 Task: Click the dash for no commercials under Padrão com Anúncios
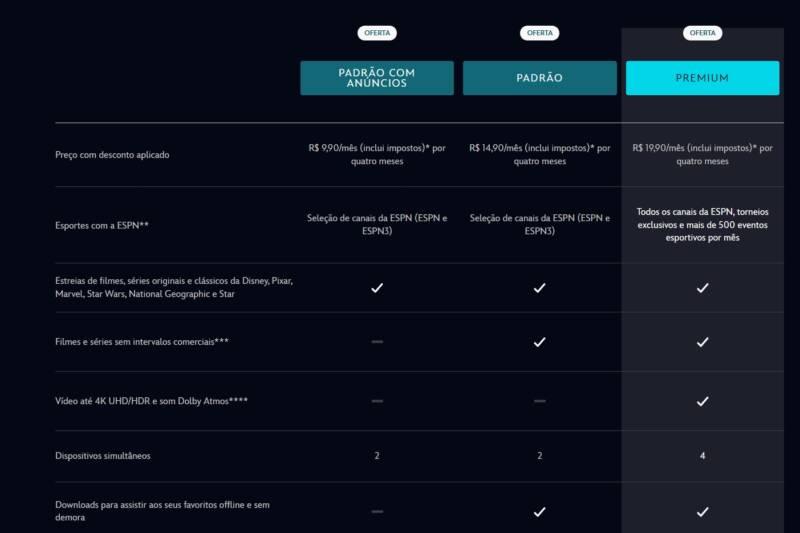pos(377,341)
